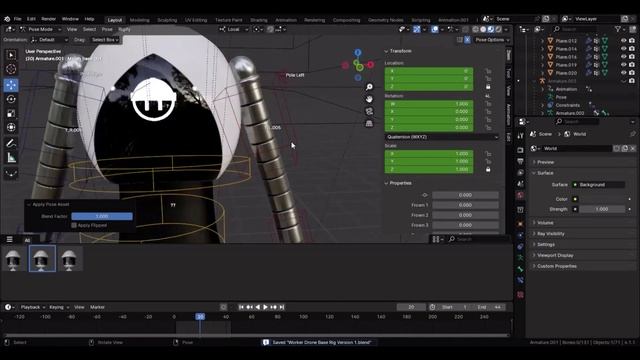Viewport: 640px width, 360px height.
Task: Open the Bone properties tab icon
Action: pyautogui.click(x=520, y=269)
